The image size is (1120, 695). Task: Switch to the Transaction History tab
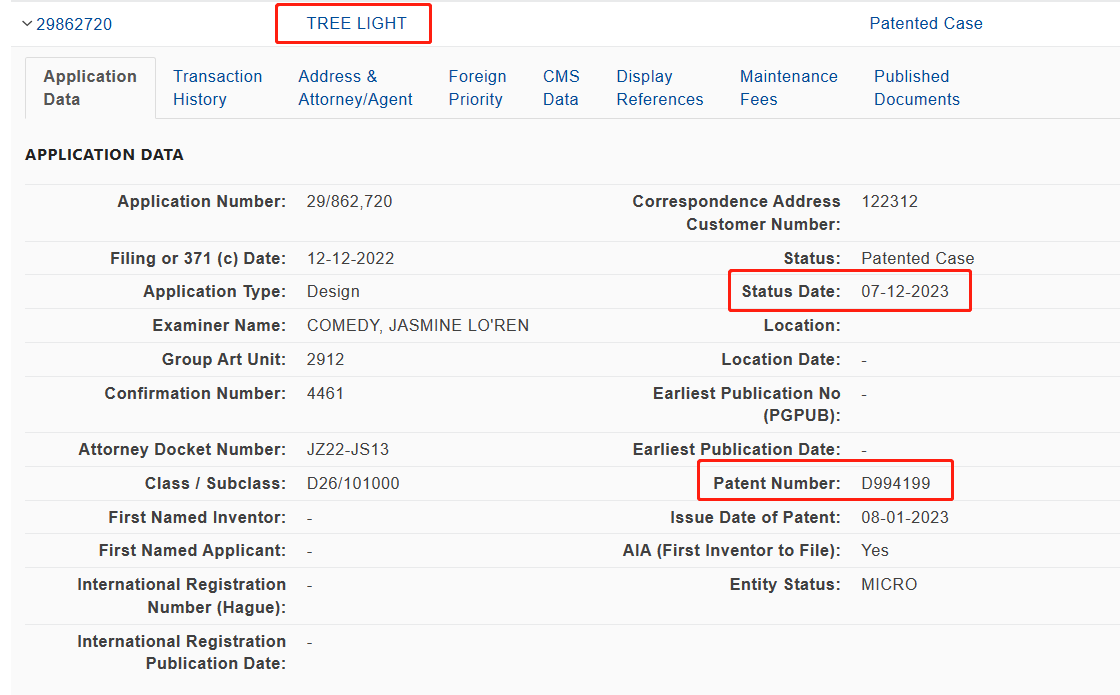click(217, 88)
